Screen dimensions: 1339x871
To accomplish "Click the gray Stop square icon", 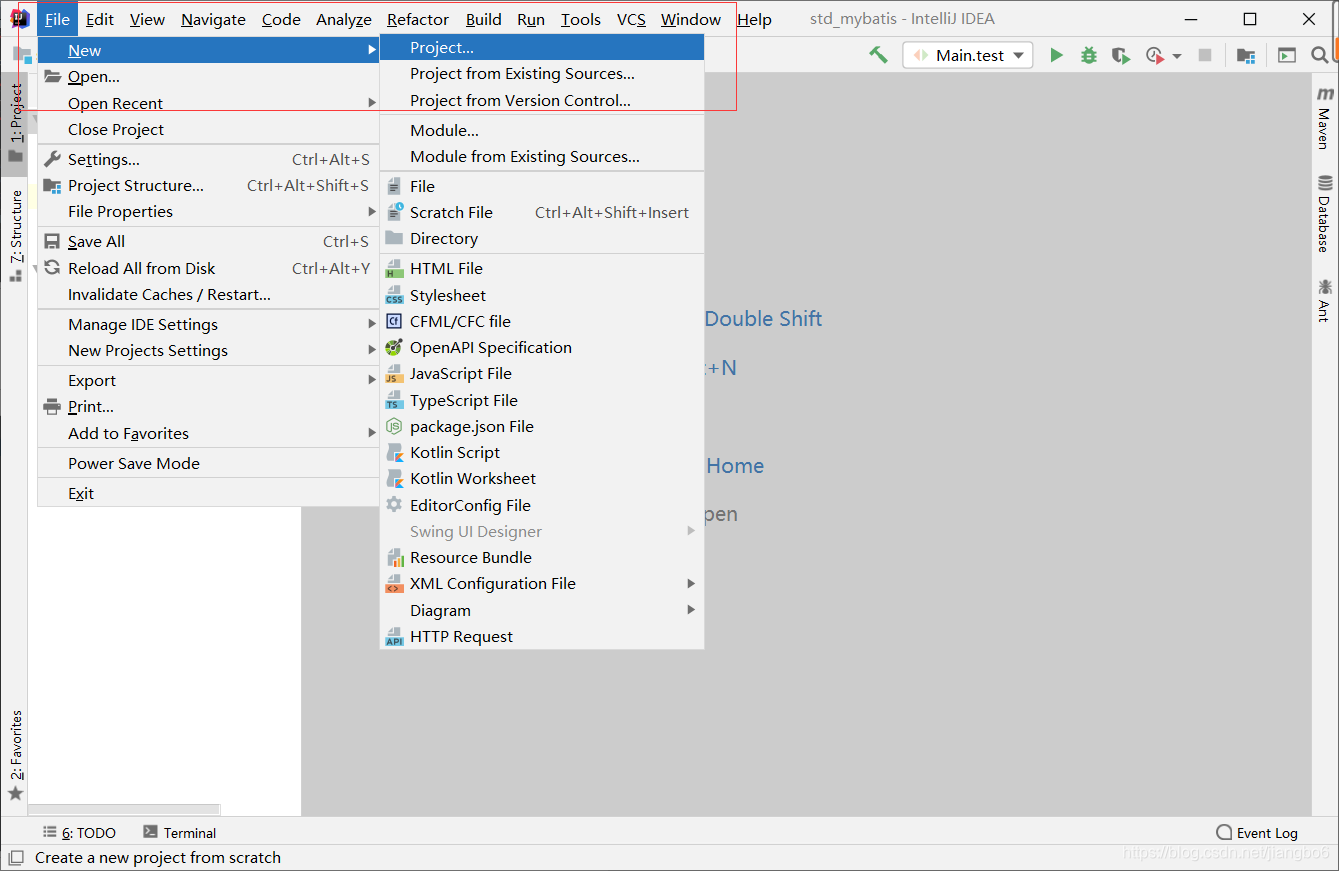I will 1205,56.
